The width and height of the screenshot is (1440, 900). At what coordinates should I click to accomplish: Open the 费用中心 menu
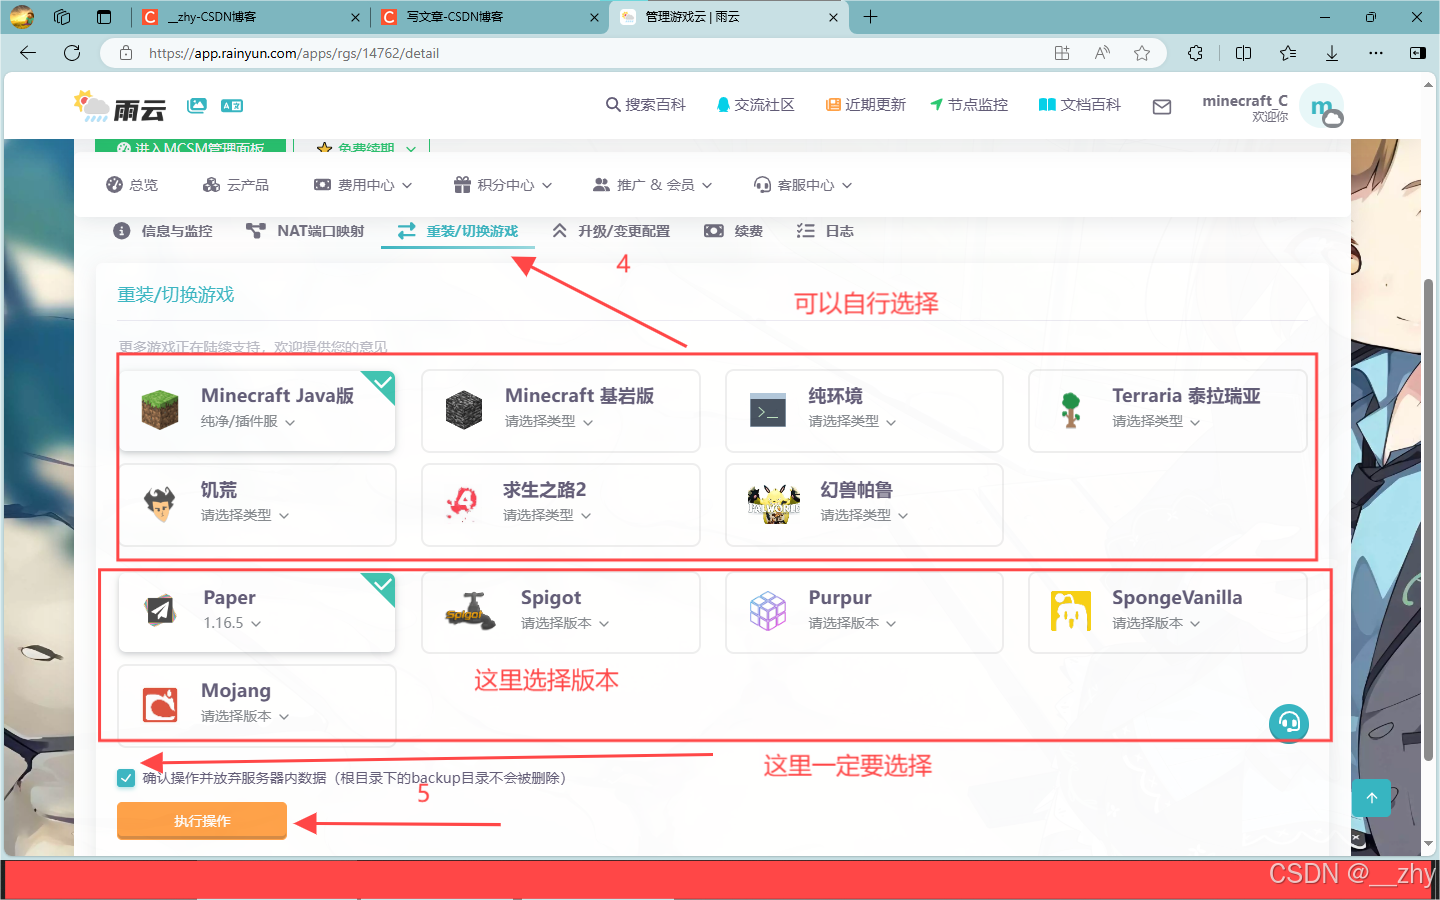(363, 185)
